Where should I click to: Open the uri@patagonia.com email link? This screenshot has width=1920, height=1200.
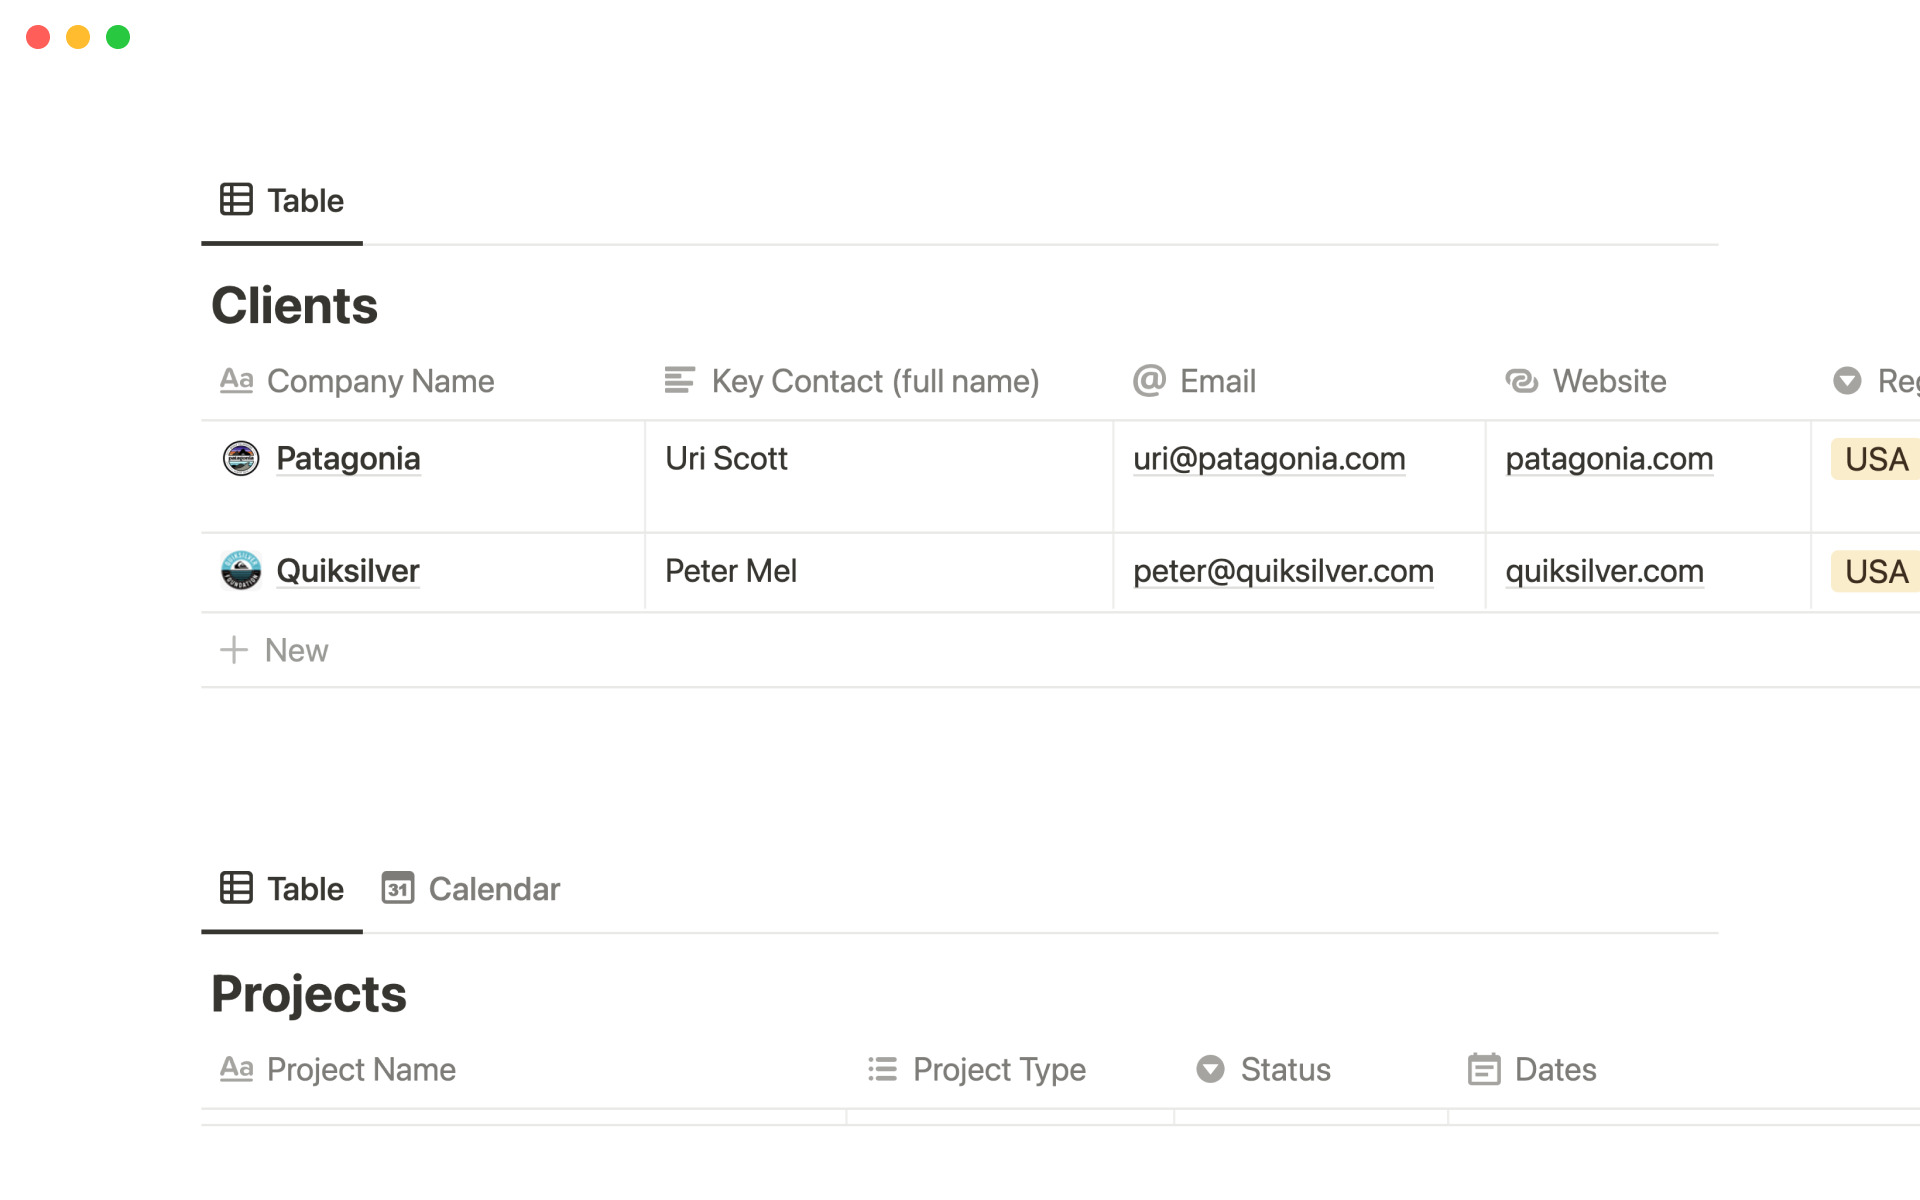point(1269,459)
